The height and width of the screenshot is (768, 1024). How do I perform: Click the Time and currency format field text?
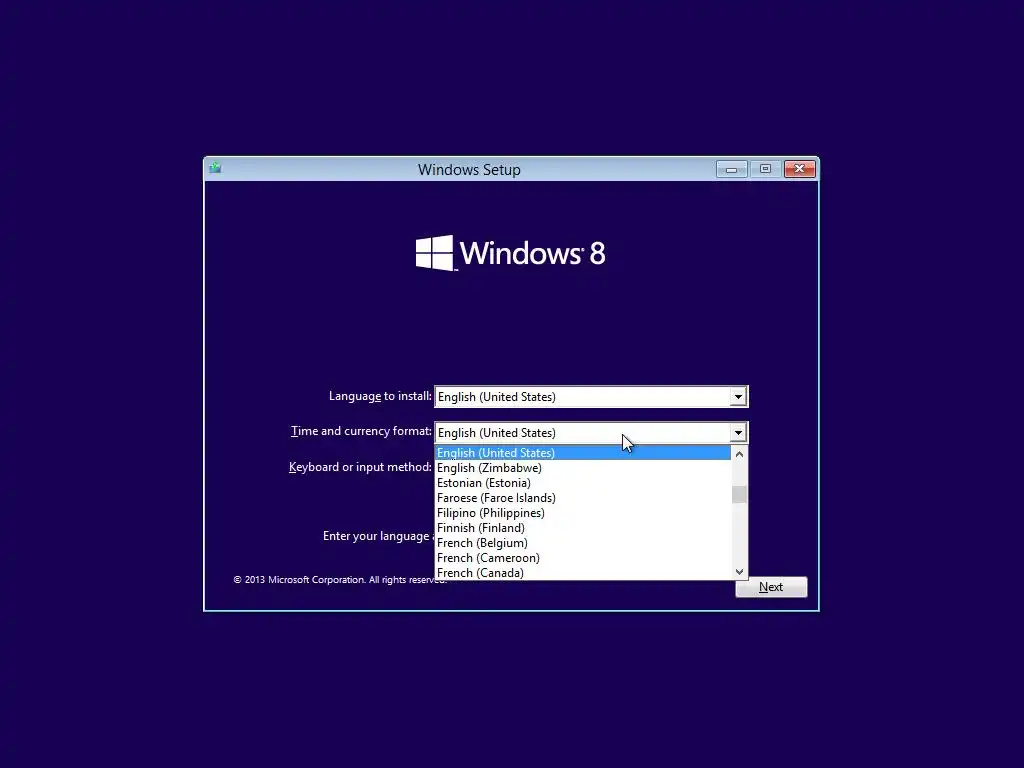[x=496, y=432]
